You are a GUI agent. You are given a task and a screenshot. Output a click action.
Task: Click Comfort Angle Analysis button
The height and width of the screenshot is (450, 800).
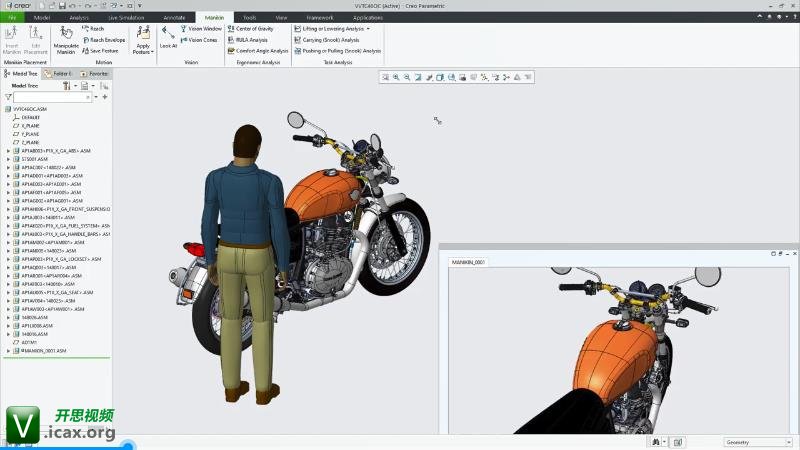260,51
